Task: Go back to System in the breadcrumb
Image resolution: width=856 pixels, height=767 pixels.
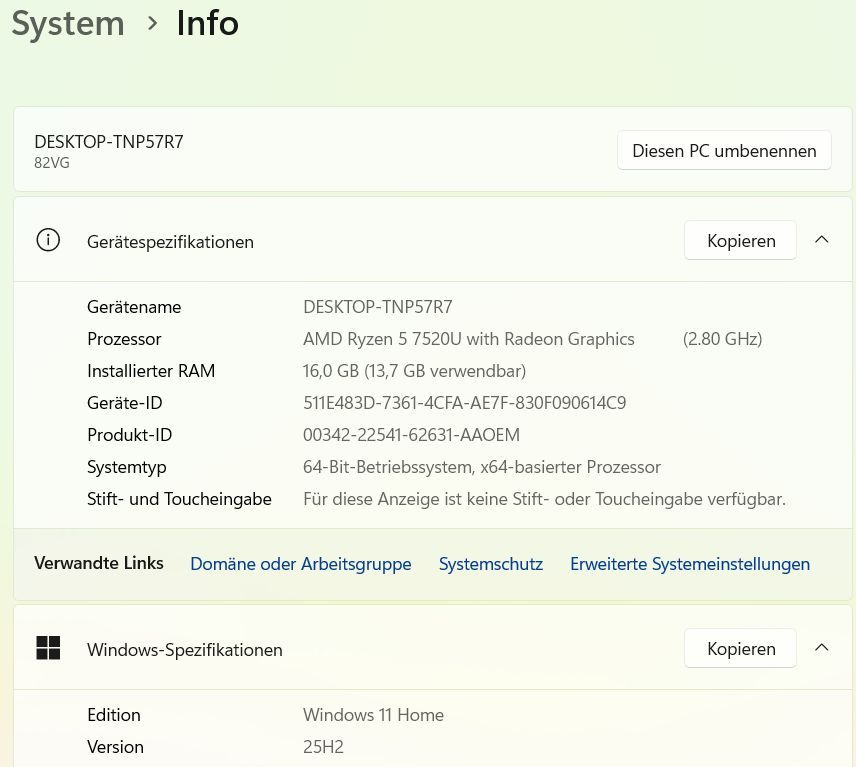Action: (68, 23)
